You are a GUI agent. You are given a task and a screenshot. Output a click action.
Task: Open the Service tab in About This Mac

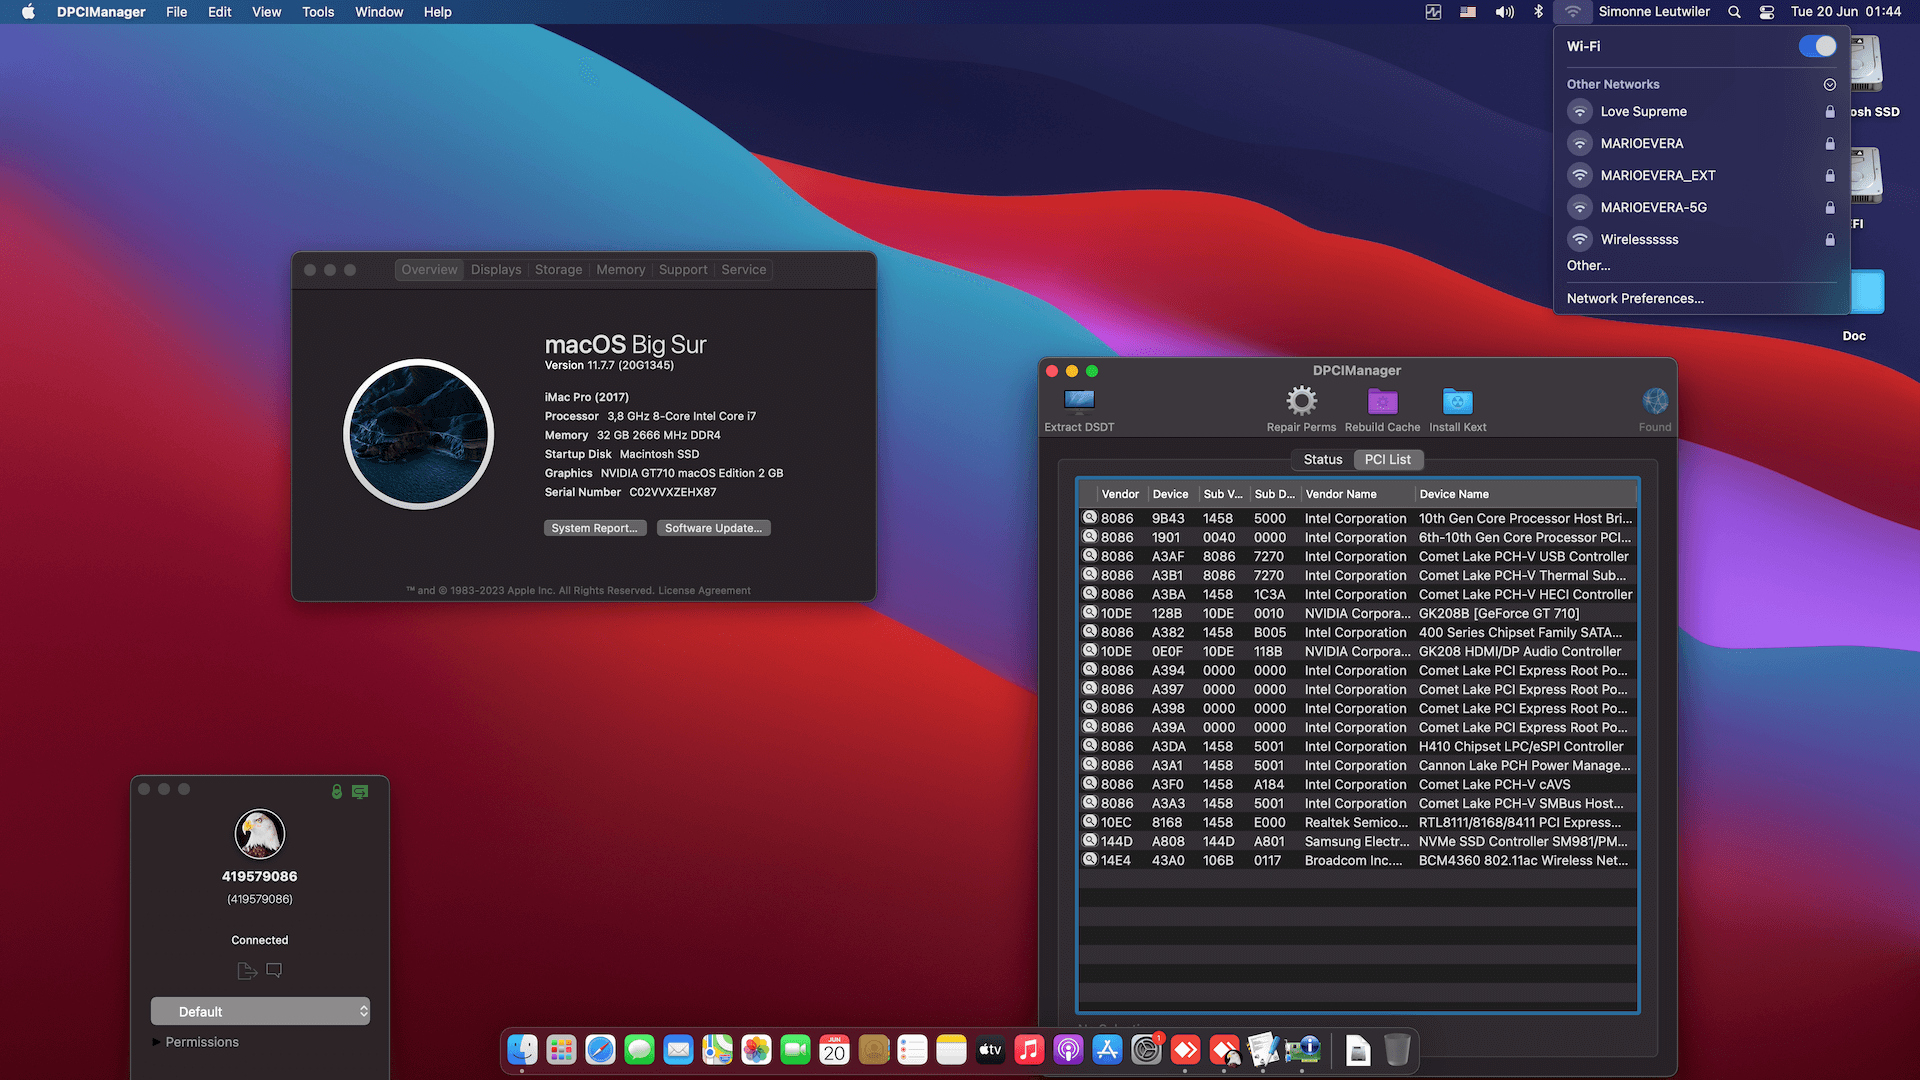pyautogui.click(x=744, y=270)
